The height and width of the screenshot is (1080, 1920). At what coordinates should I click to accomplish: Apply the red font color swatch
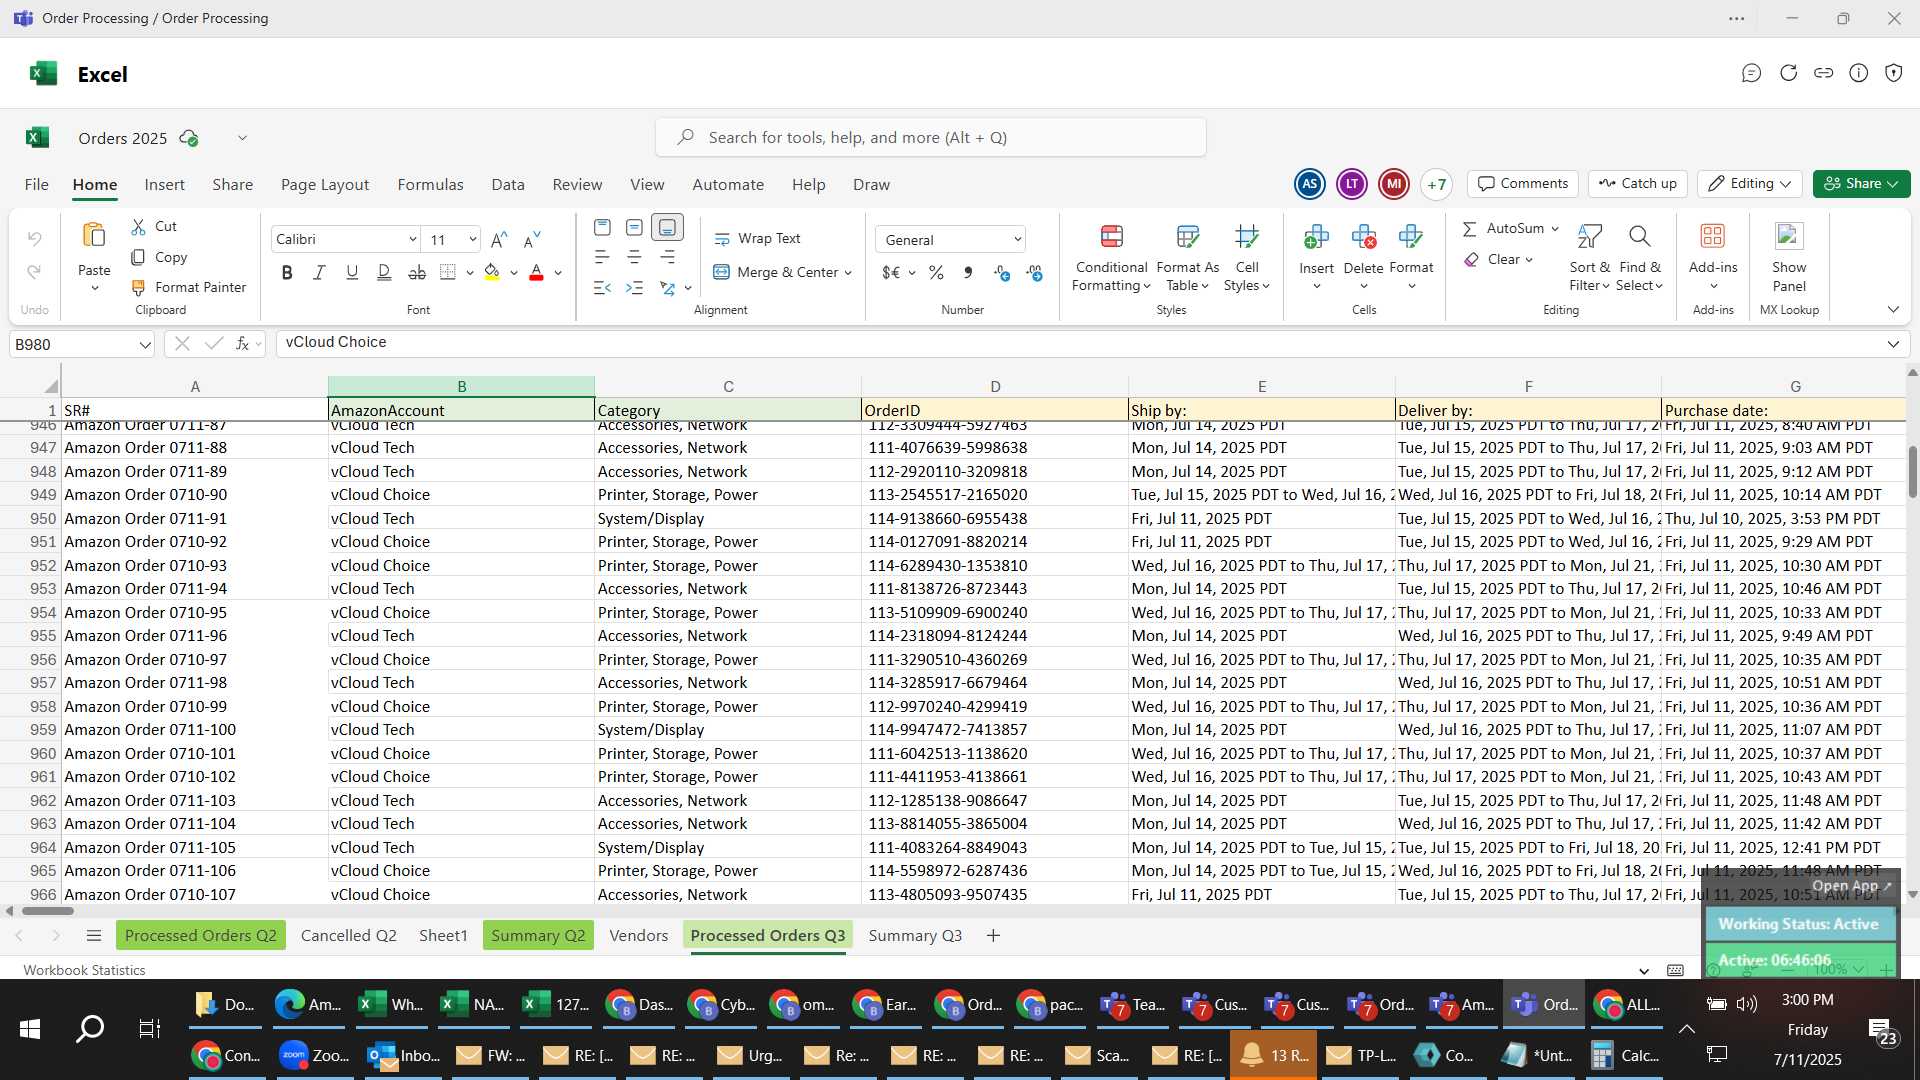tap(536, 272)
